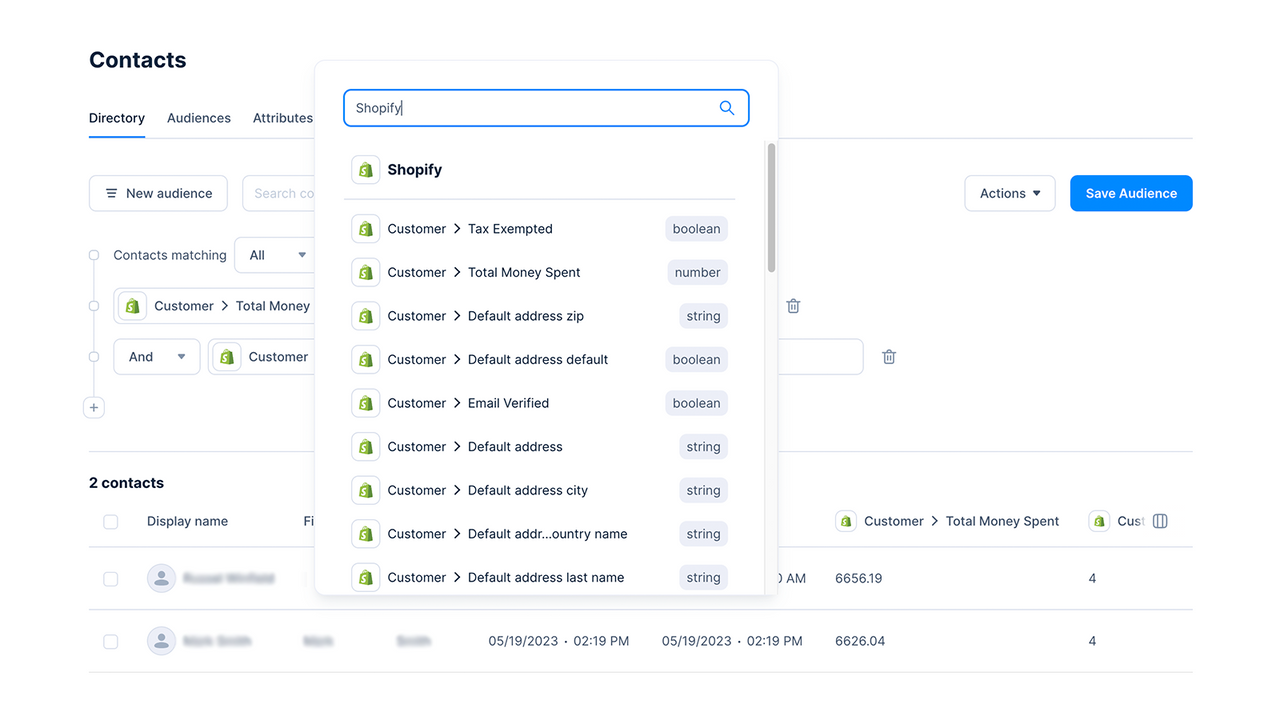
Task: Add a new filter condition with plus icon
Action: 94,407
